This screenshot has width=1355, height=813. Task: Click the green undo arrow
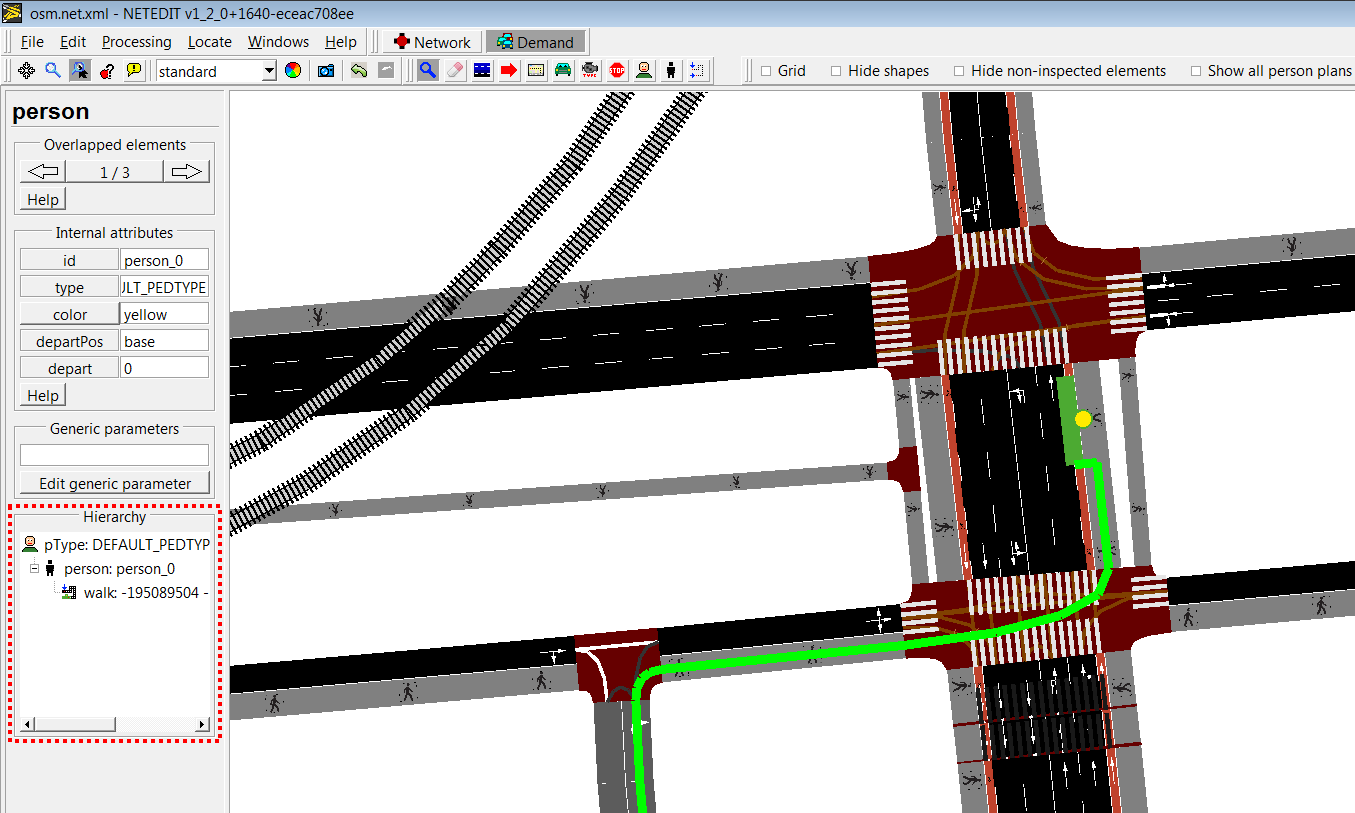click(x=358, y=71)
